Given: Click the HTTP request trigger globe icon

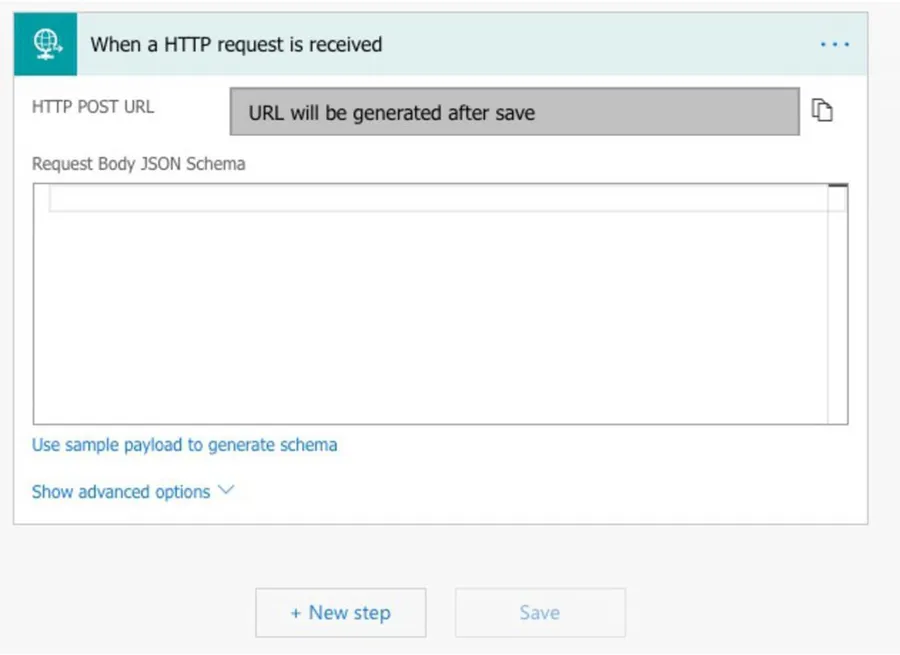Looking at the screenshot, I should tap(46, 45).
